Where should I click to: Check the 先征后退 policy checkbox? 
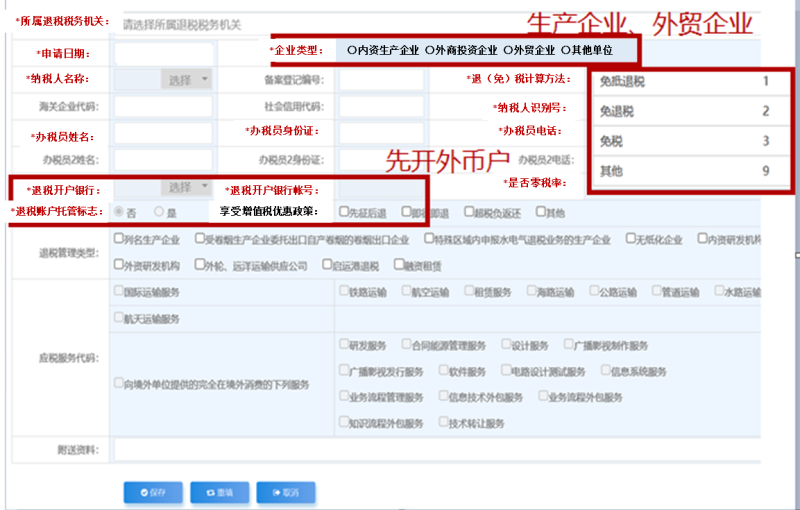coord(344,212)
